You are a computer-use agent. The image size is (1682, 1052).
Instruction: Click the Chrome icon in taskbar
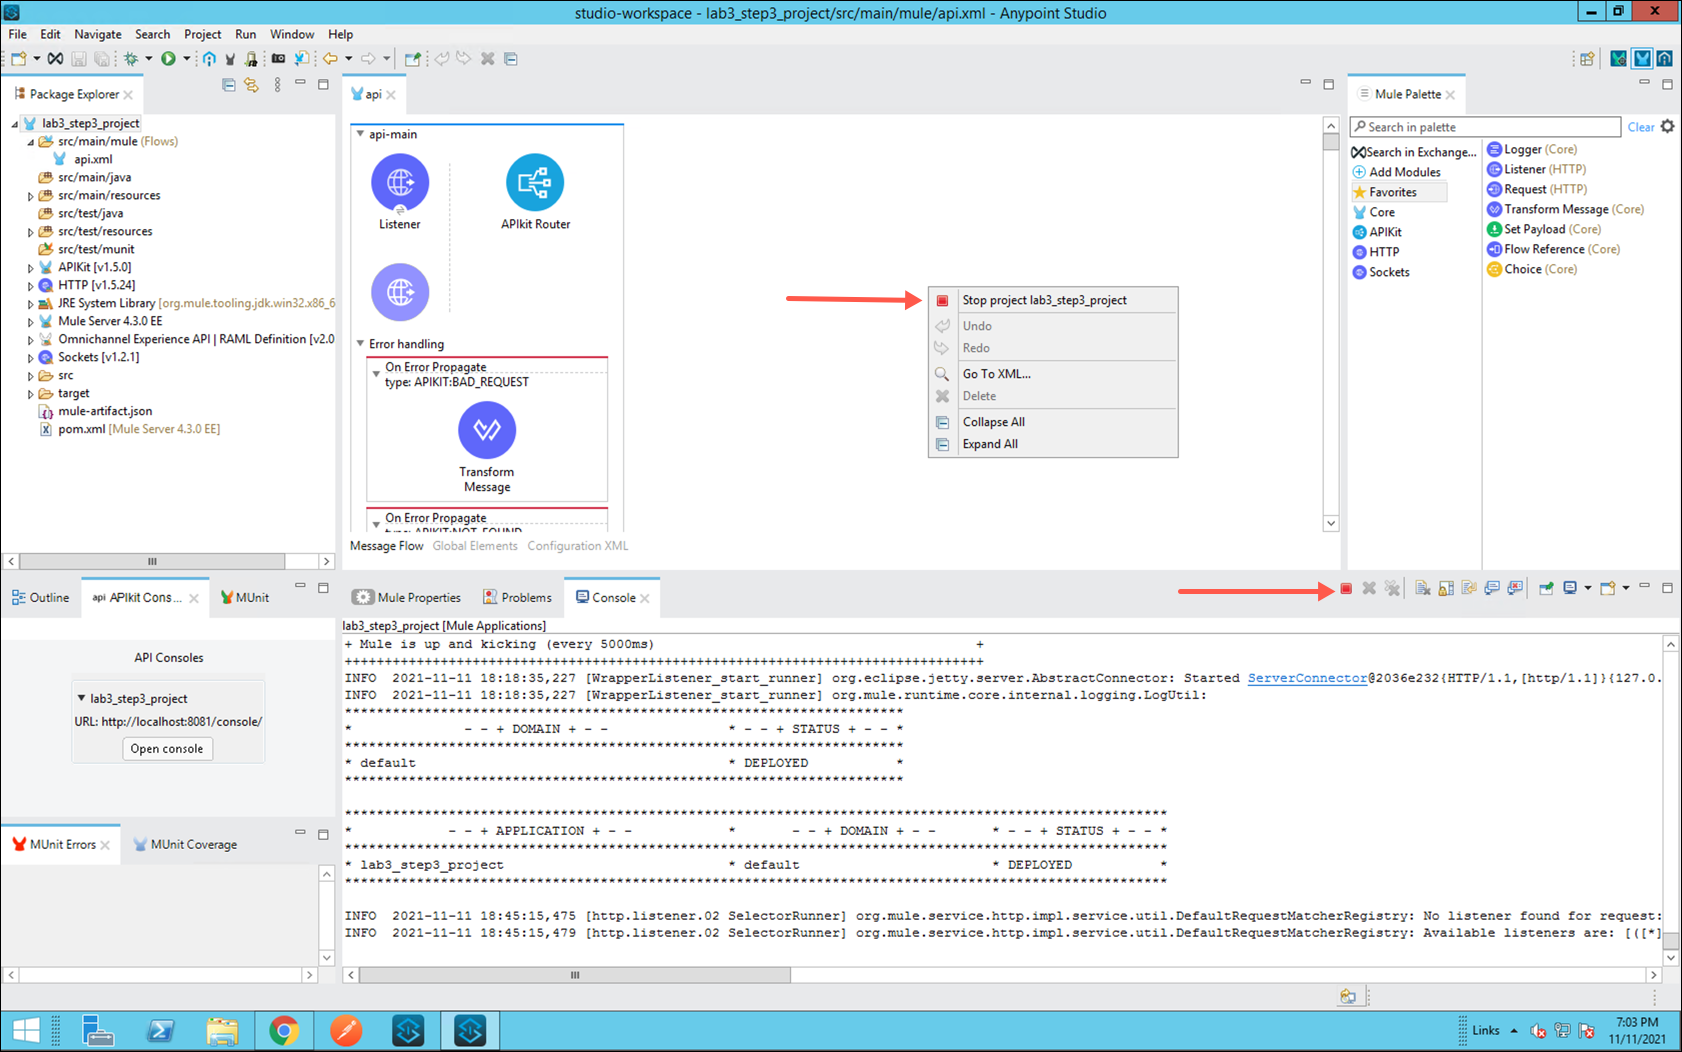click(284, 1030)
